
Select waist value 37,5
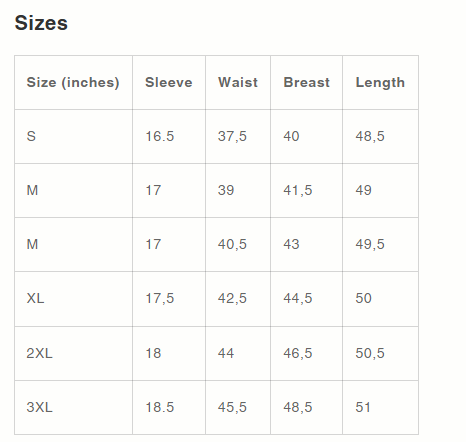232,136
